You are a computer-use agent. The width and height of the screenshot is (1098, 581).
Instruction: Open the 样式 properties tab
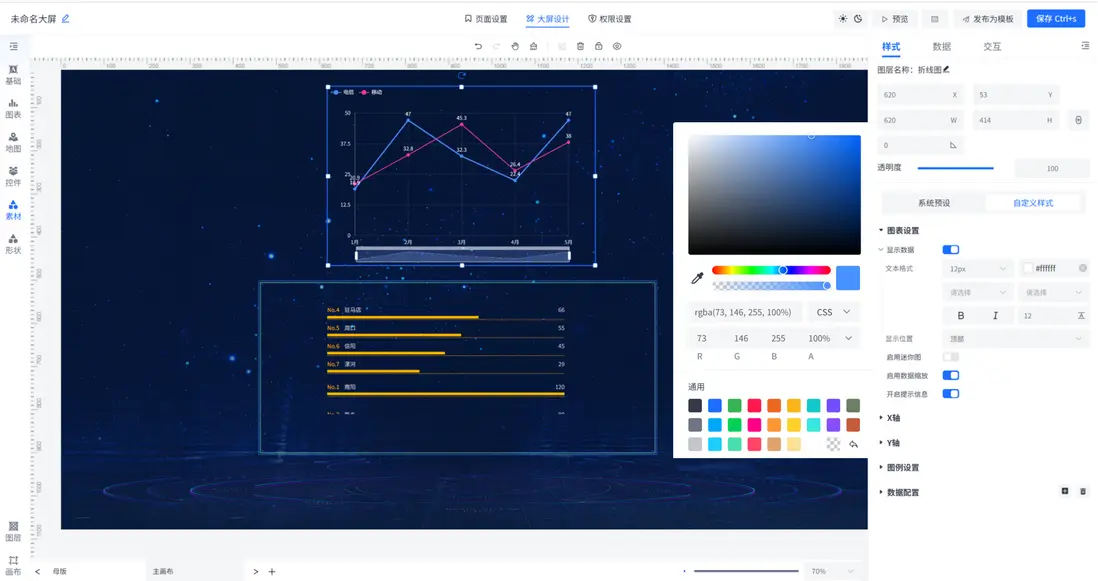(x=891, y=46)
